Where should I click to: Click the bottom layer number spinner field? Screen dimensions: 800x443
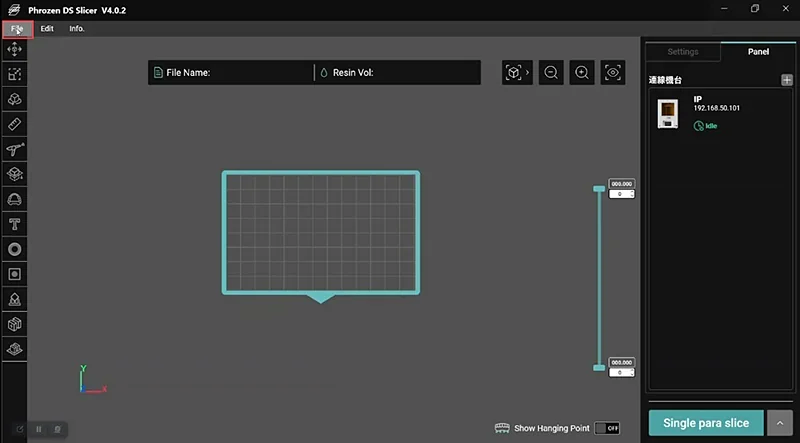[x=622, y=373]
